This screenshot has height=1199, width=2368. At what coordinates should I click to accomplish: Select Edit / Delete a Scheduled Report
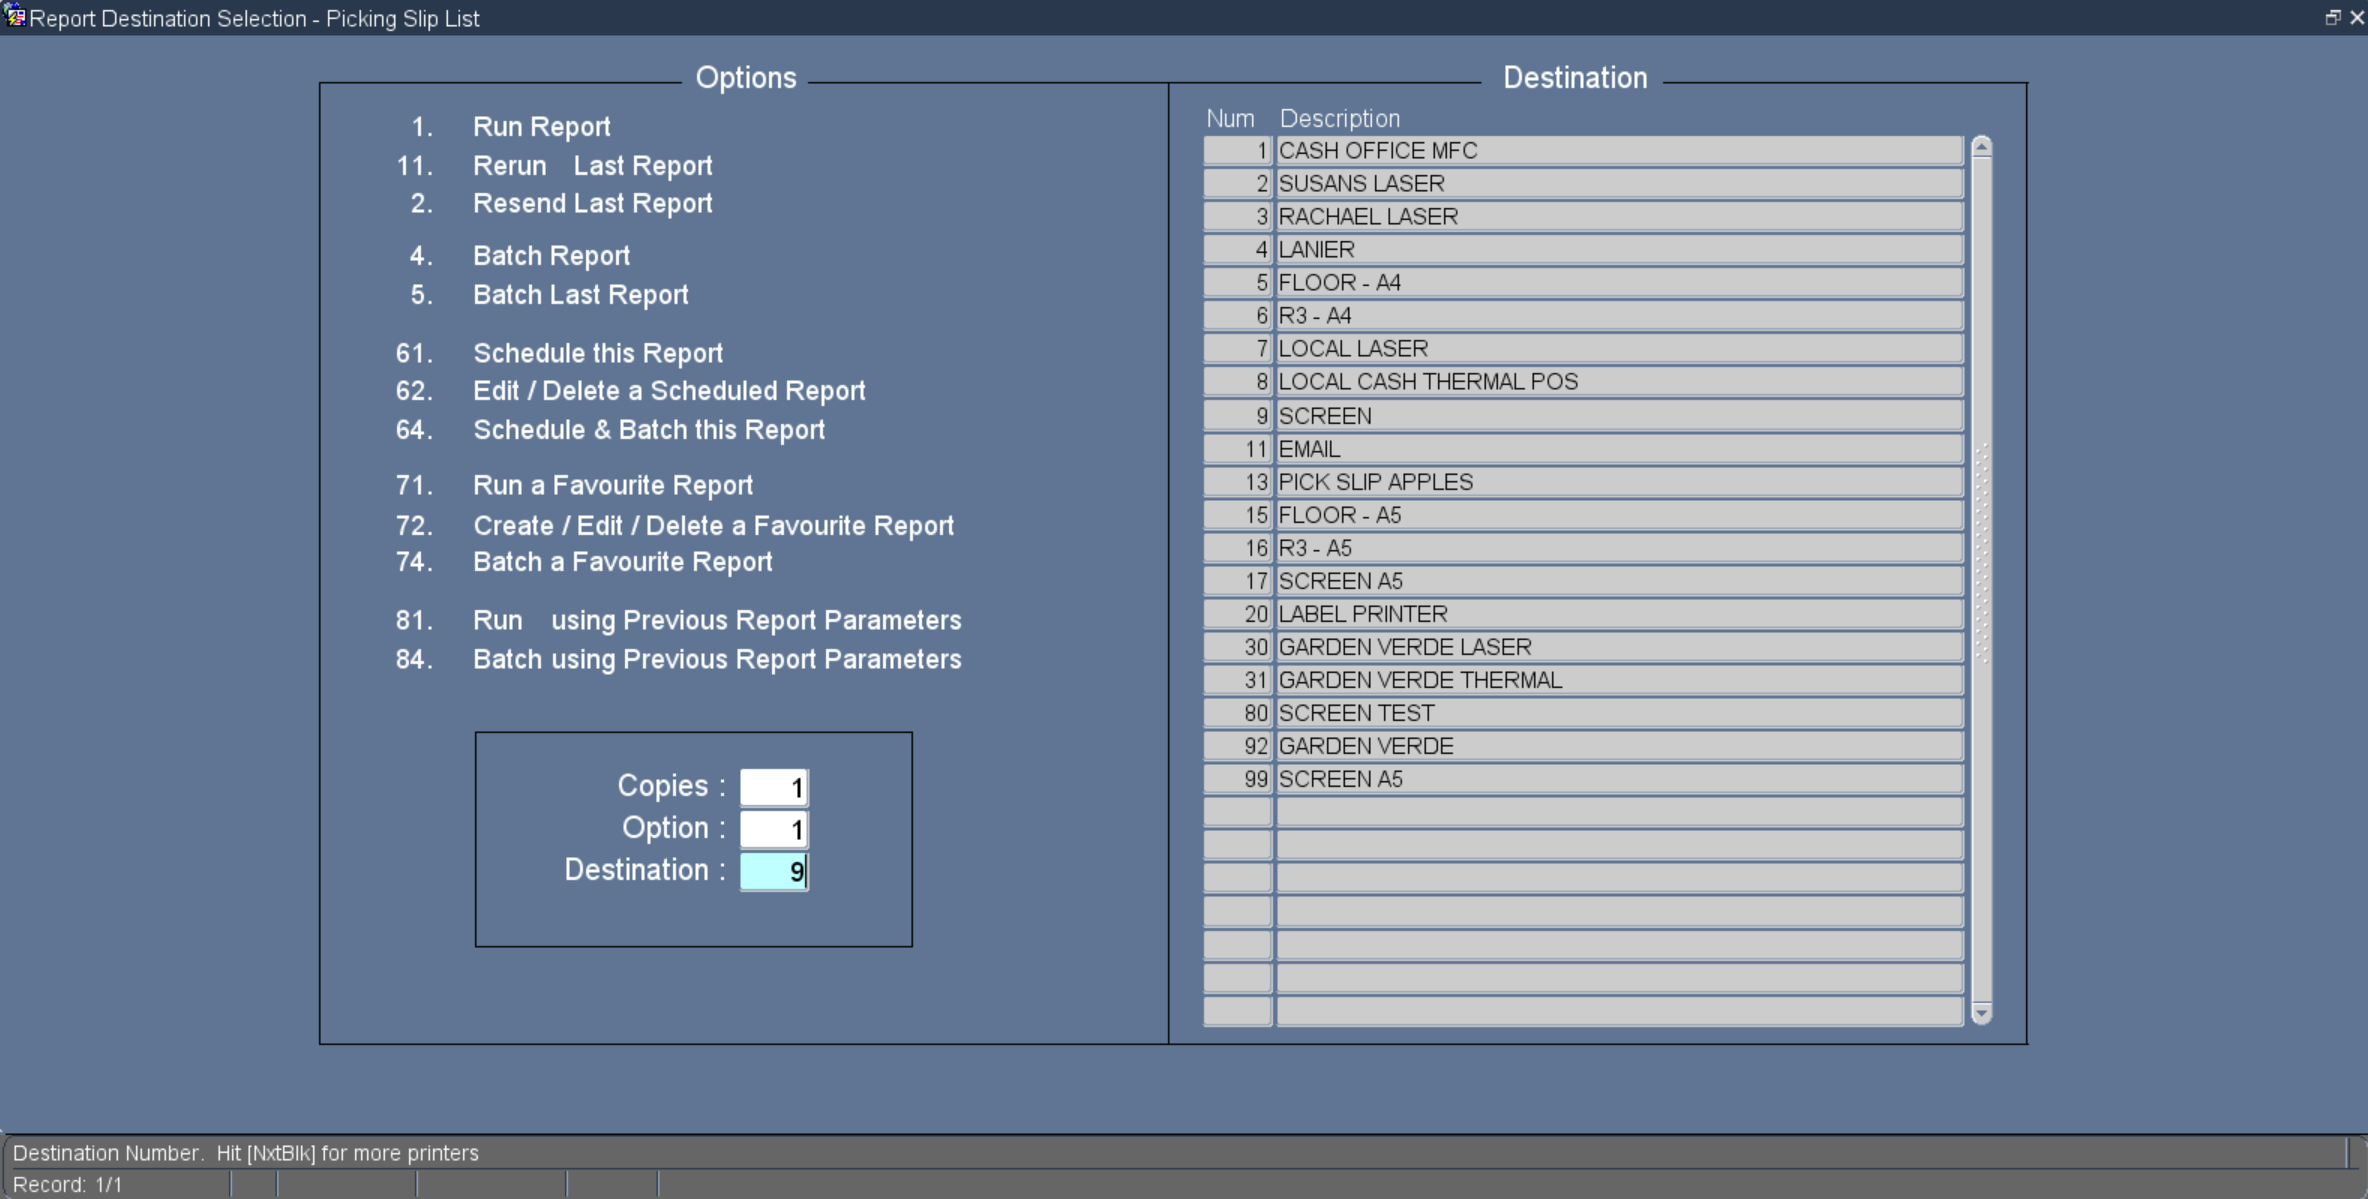coord(669,391)
